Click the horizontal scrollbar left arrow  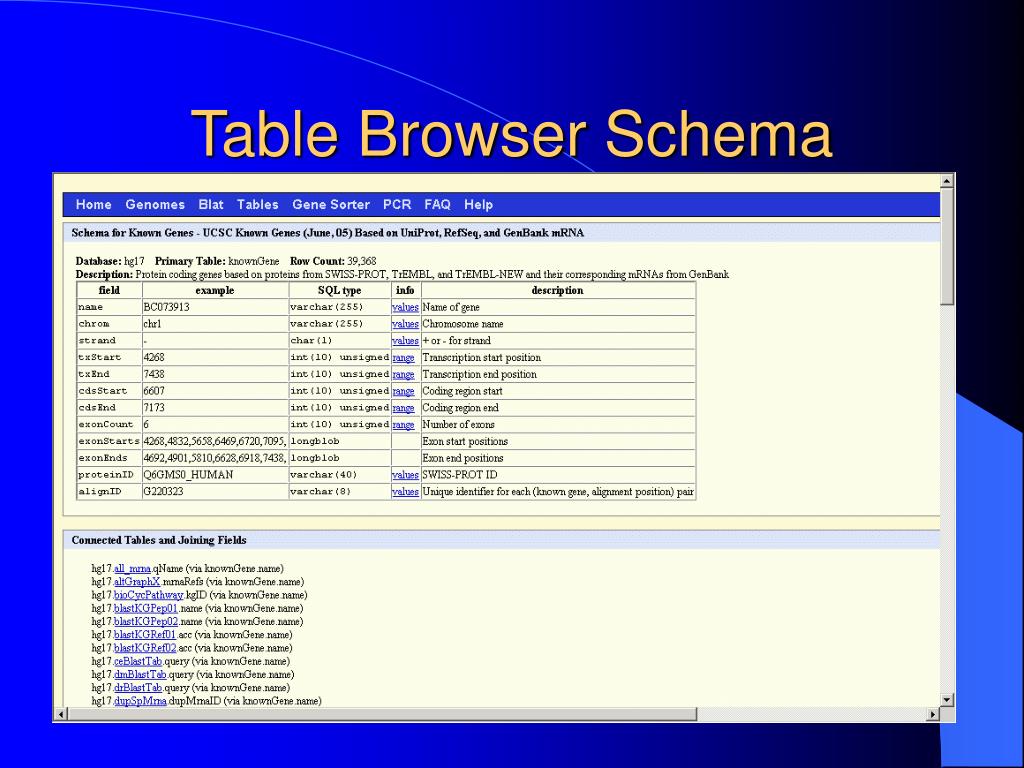(x=61, y=714)
